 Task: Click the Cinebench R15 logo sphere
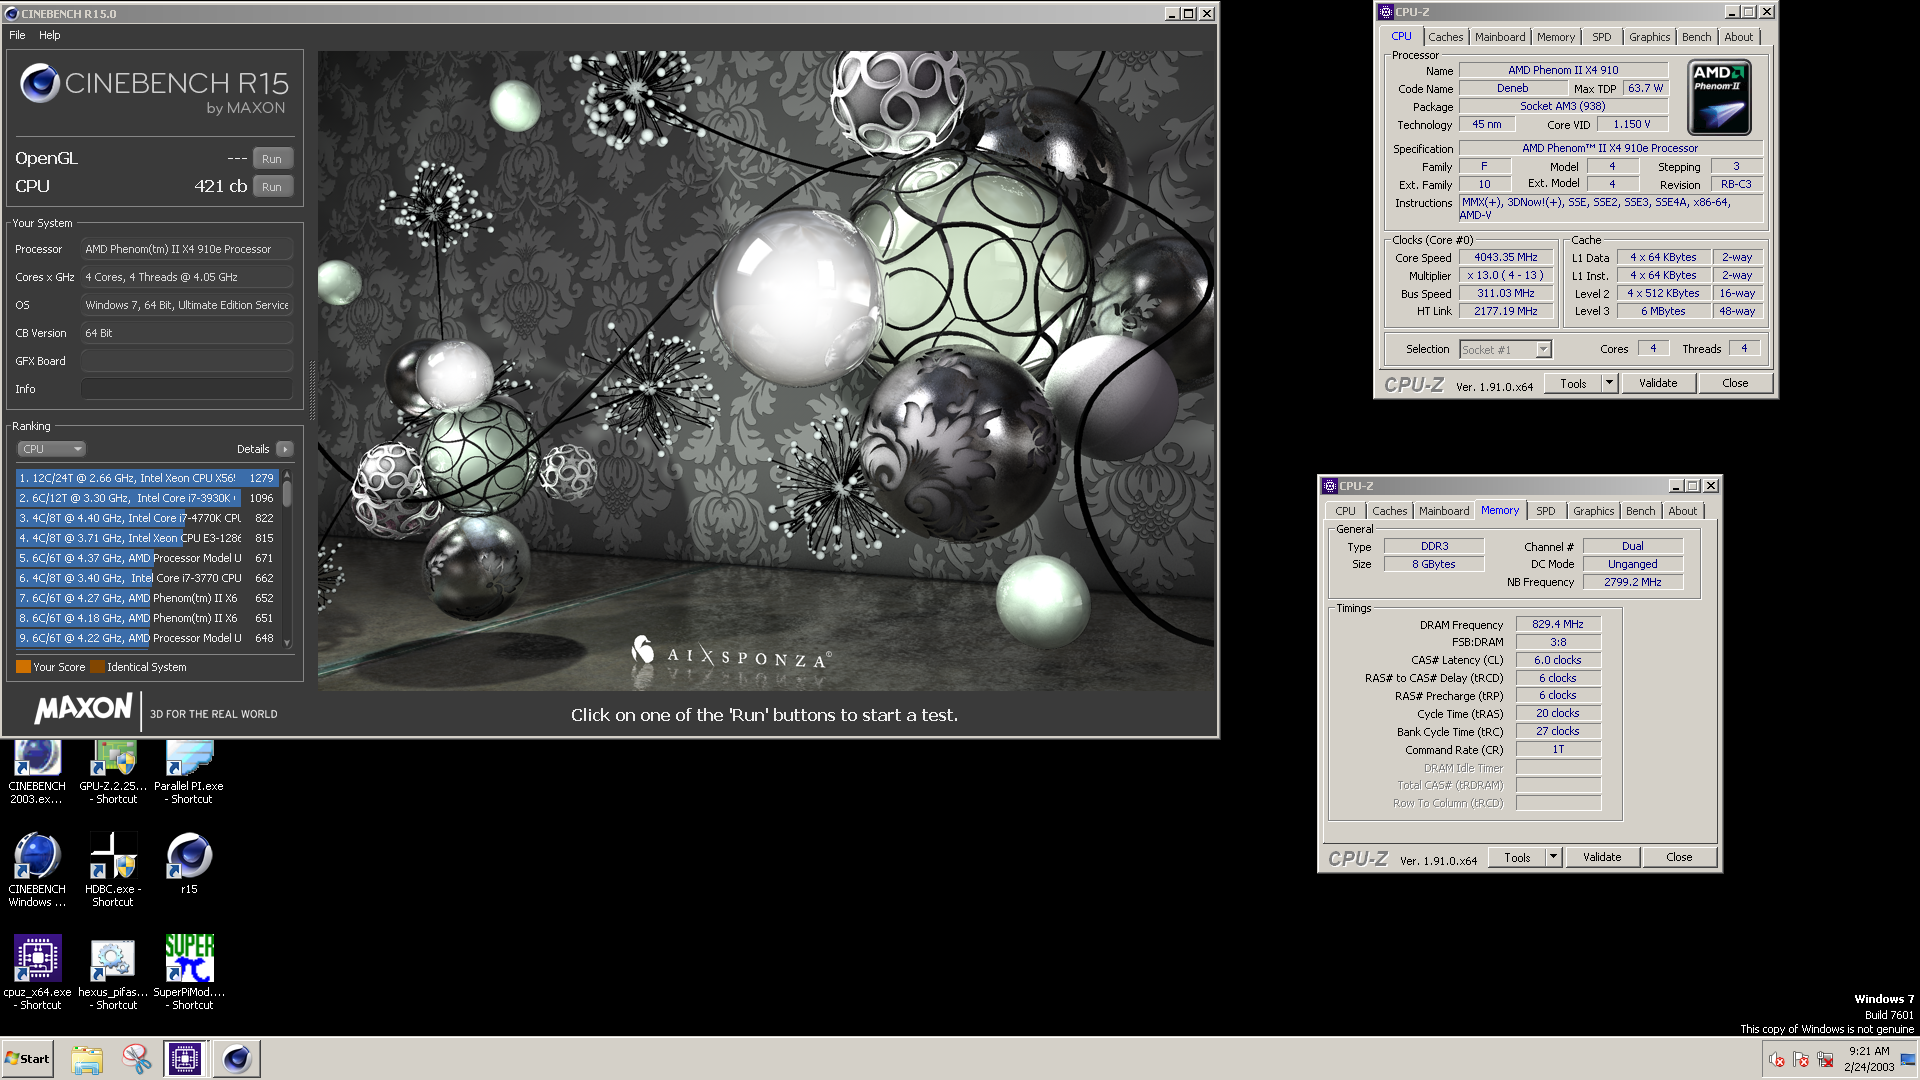point(40,83)
